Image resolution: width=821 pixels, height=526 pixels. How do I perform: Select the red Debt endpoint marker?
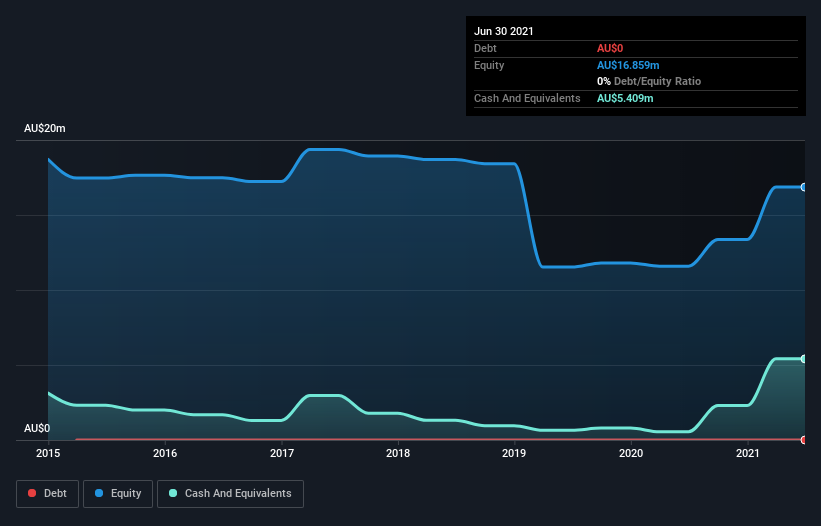coord(804,440)
